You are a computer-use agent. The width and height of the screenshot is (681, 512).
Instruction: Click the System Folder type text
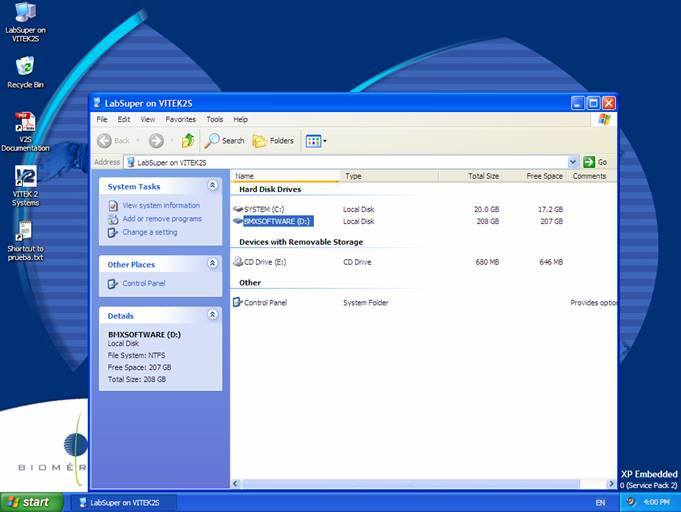click(x=366, y=303)
